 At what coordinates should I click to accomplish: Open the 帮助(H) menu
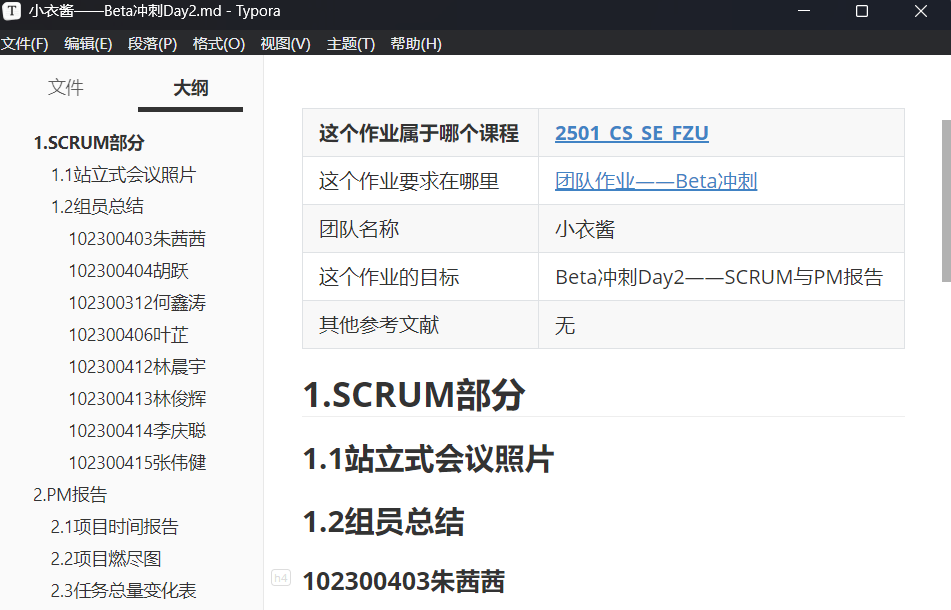point(415,44)
